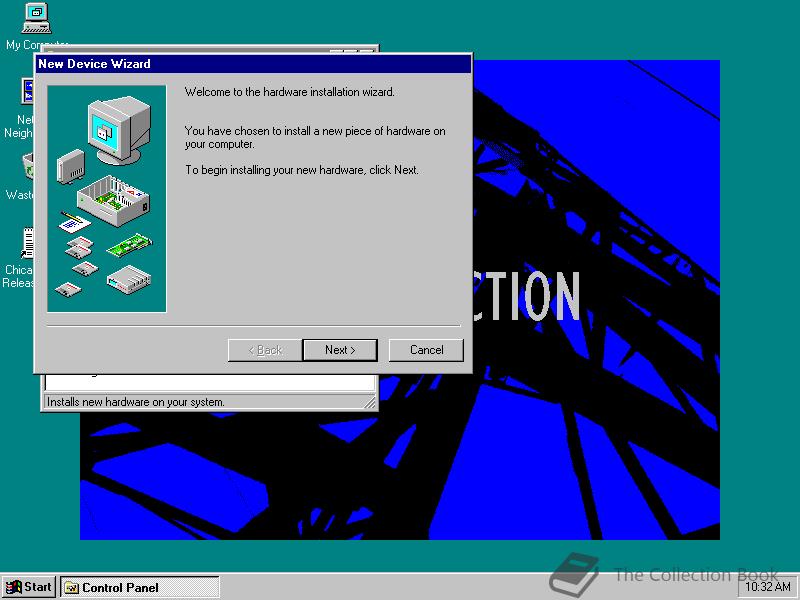
Task: Click the Next button in the wizard
Action: coord(340,350)
